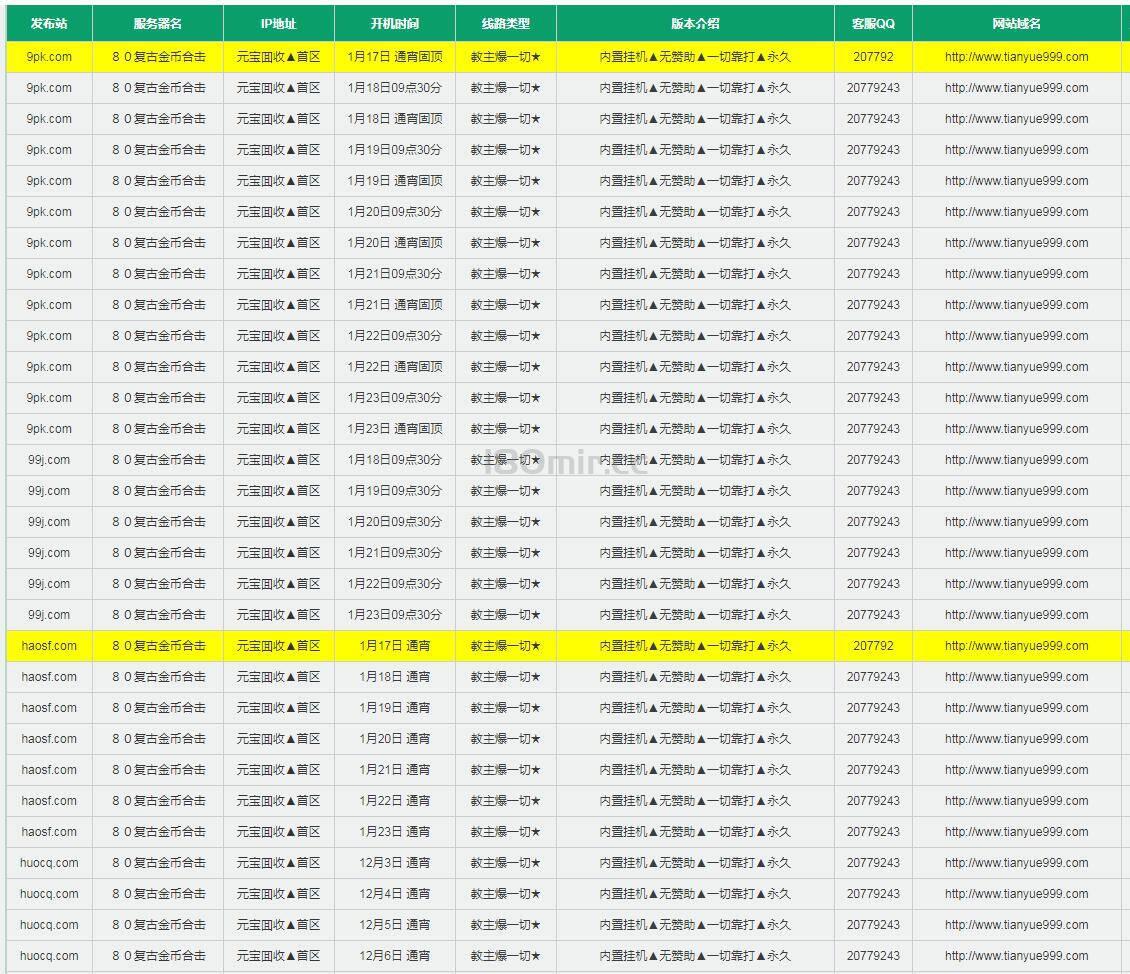Select huocq.com cell in the 12月4日 row
This screenshot has height=974, width=1130.
coord(49,893)
